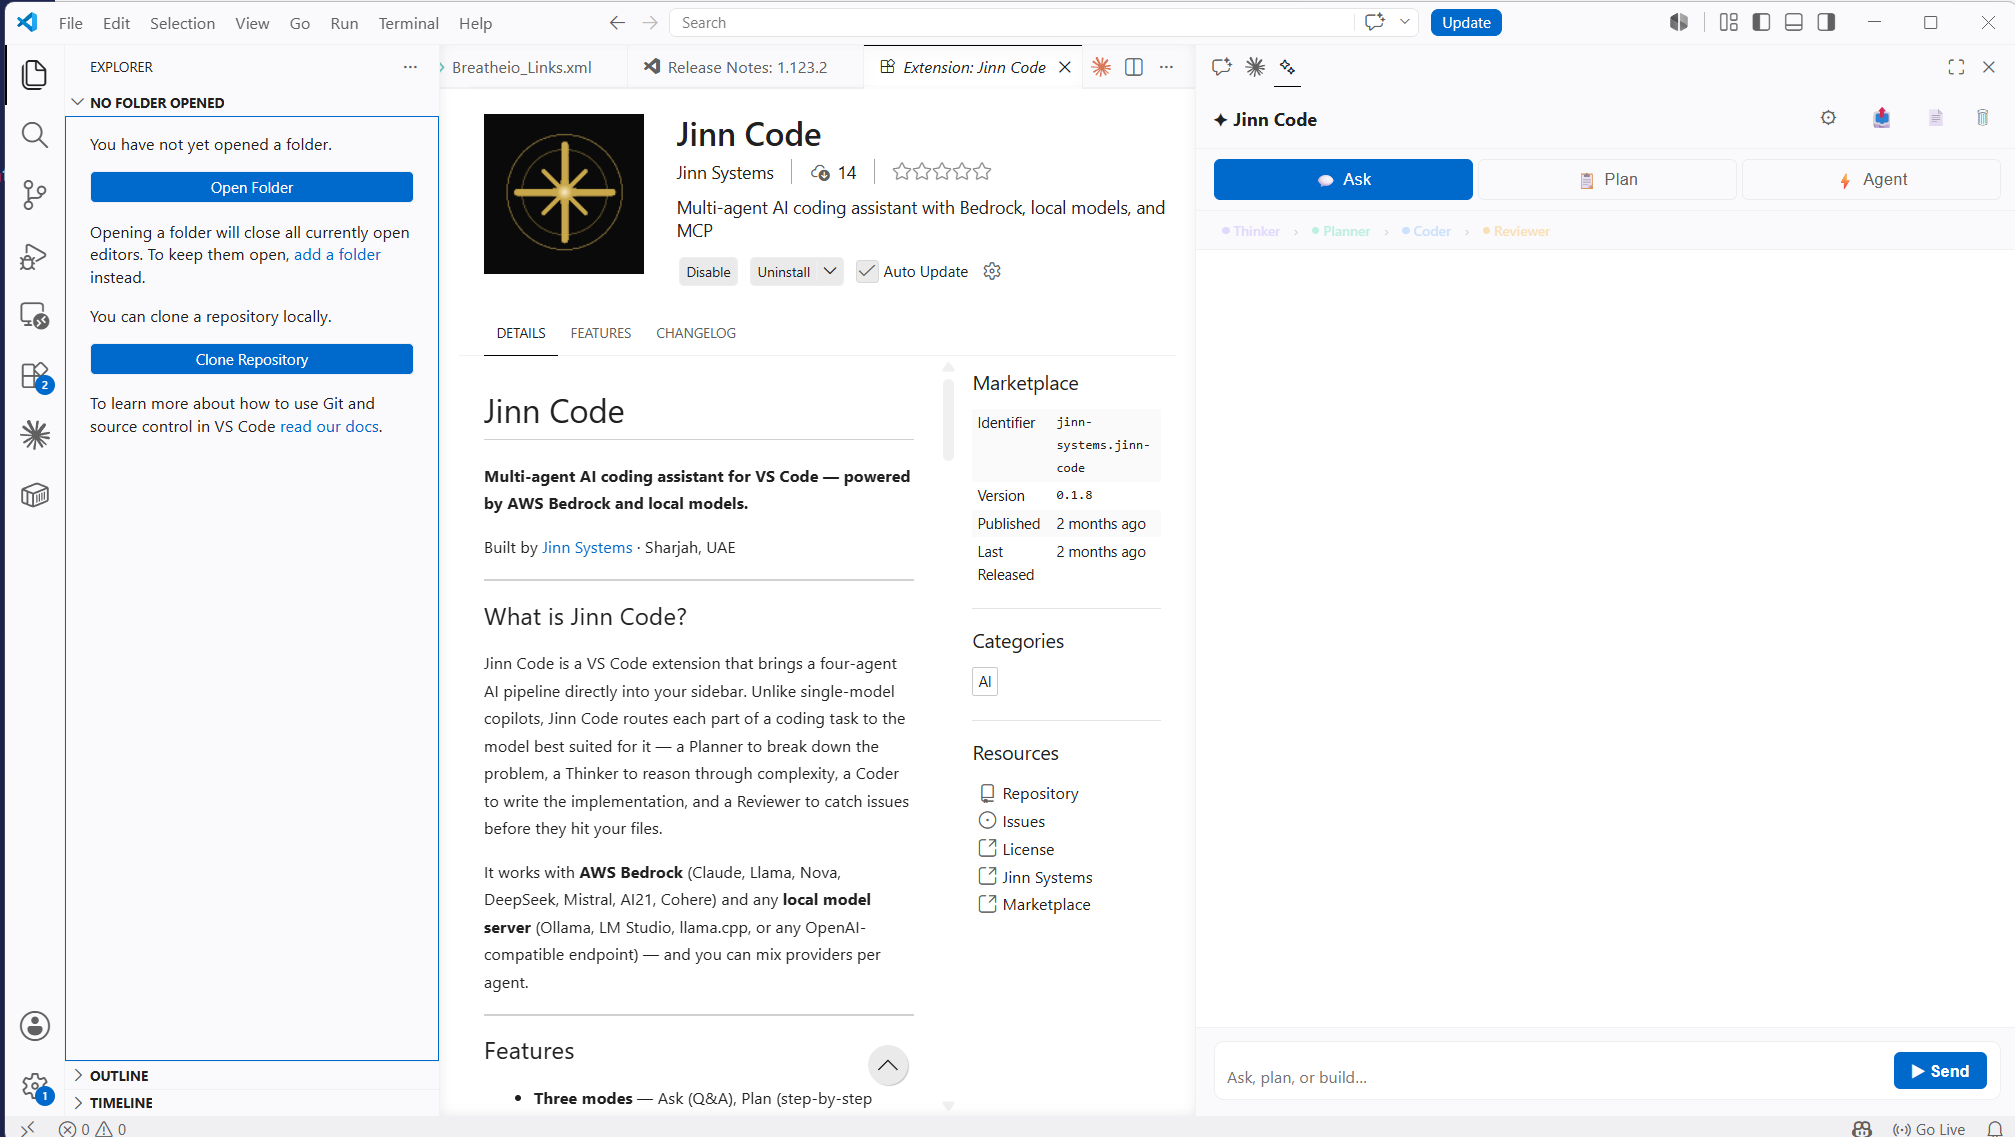The height and width of the screenshot is (1137, 2015).
Task: Open the File menu
Action: point(71,23)
